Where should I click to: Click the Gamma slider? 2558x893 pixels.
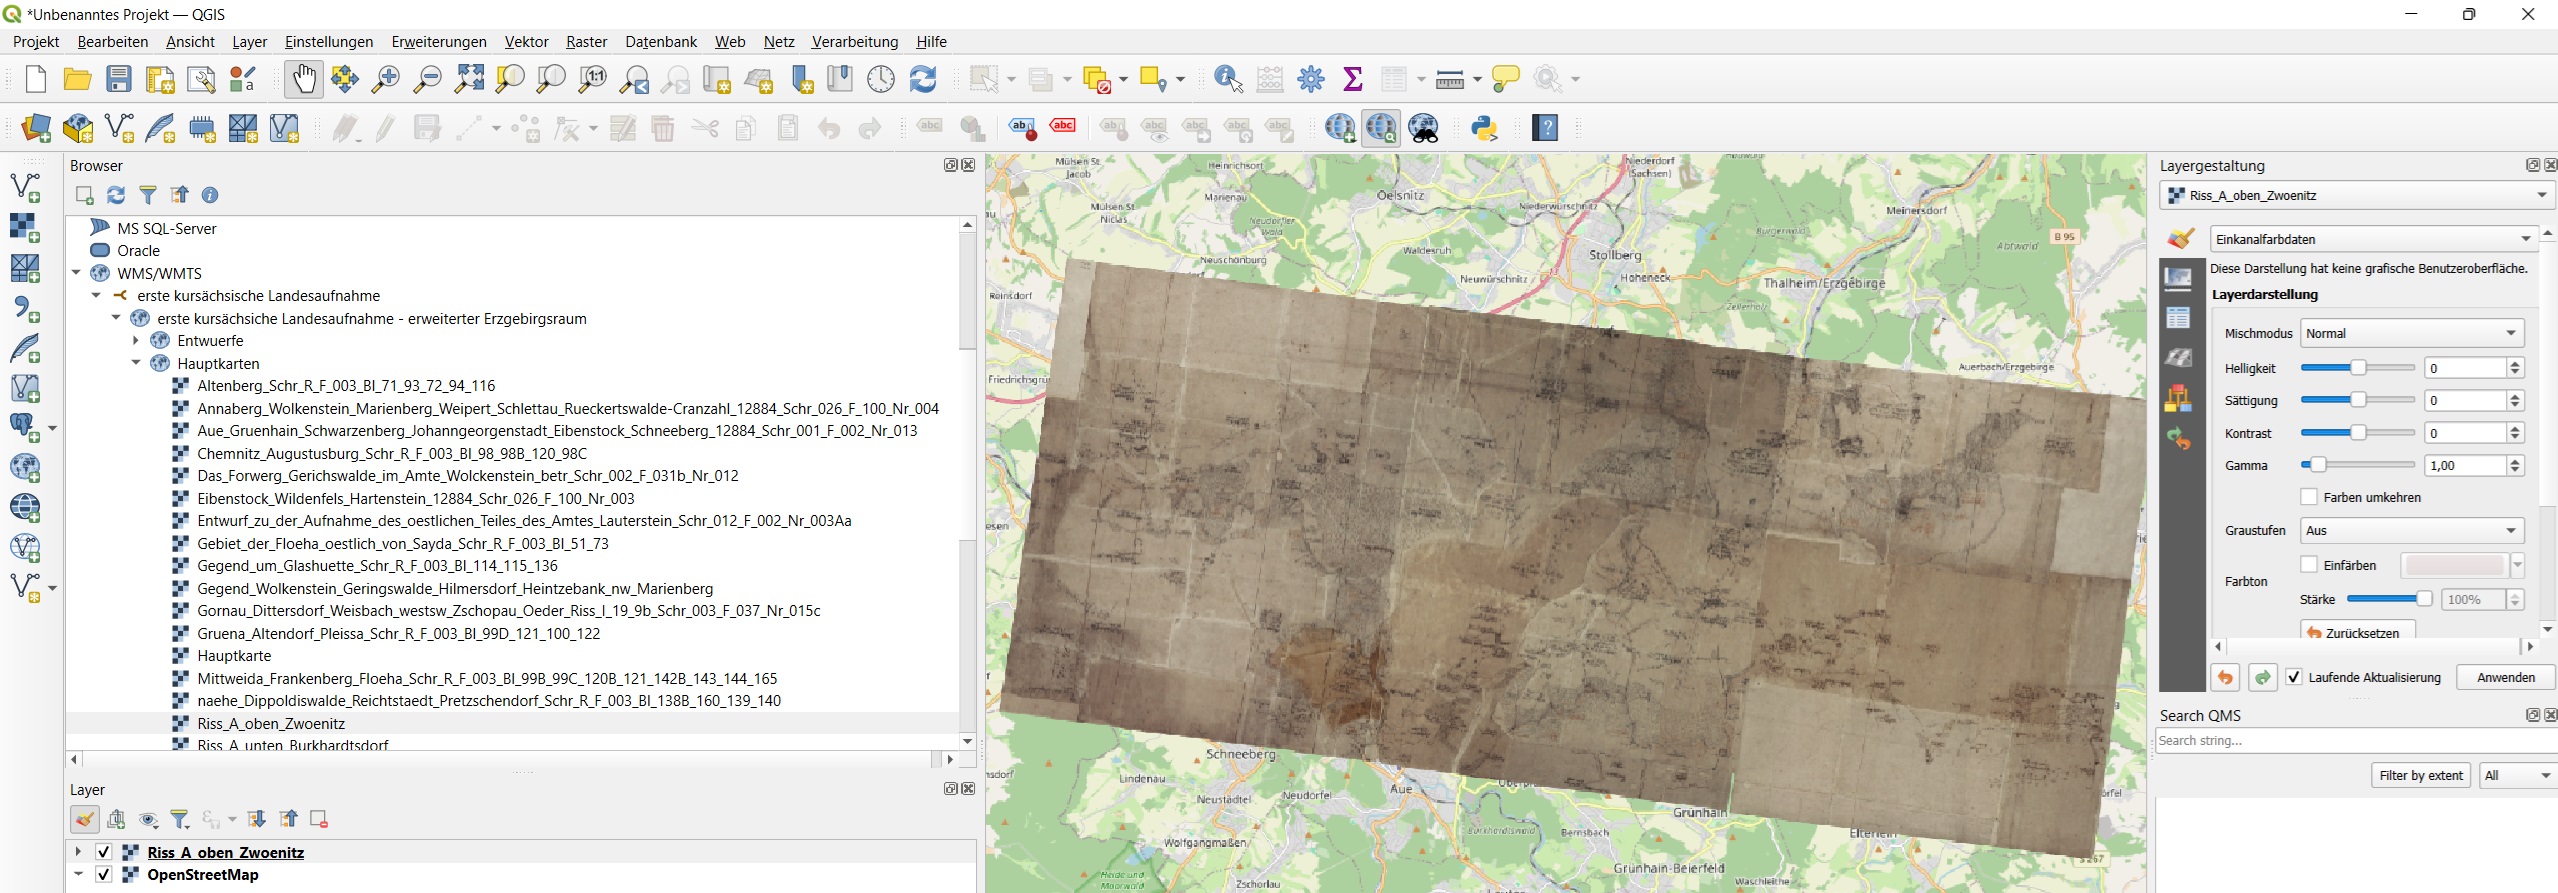[x=2358, y=465]
